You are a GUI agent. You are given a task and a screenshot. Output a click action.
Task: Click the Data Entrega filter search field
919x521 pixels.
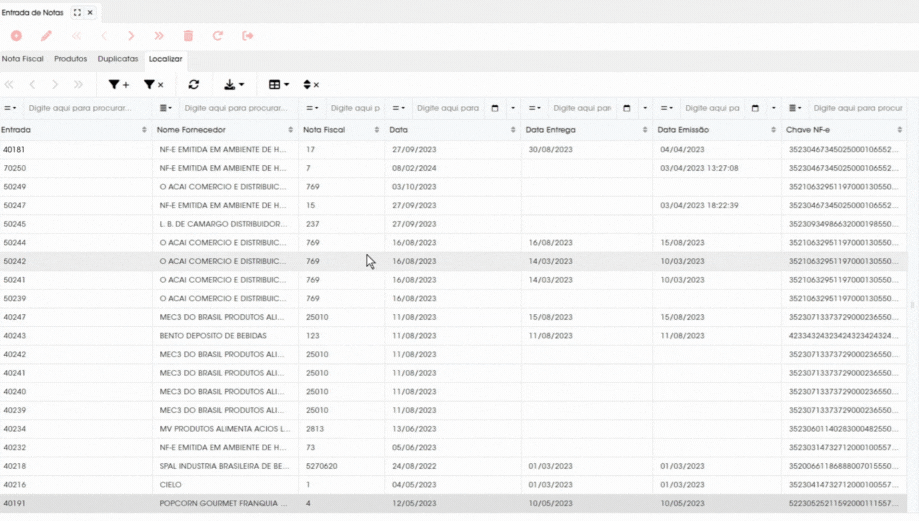(x=582, y=108)
